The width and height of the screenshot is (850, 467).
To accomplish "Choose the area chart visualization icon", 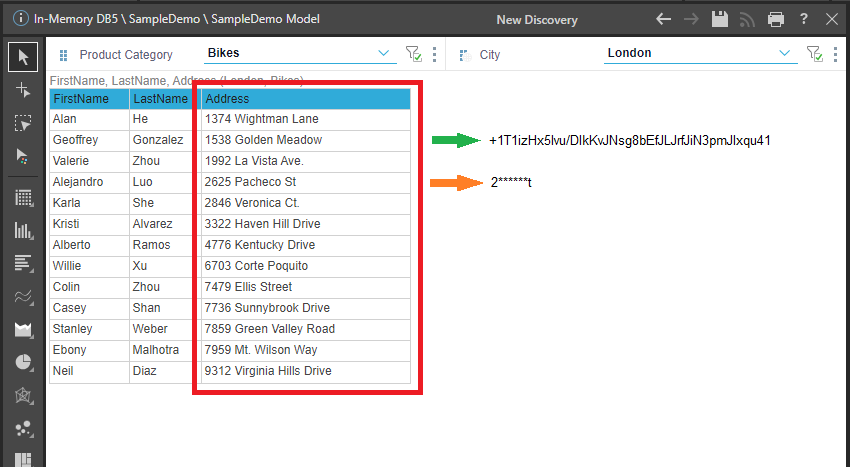I will pos(23,329).
